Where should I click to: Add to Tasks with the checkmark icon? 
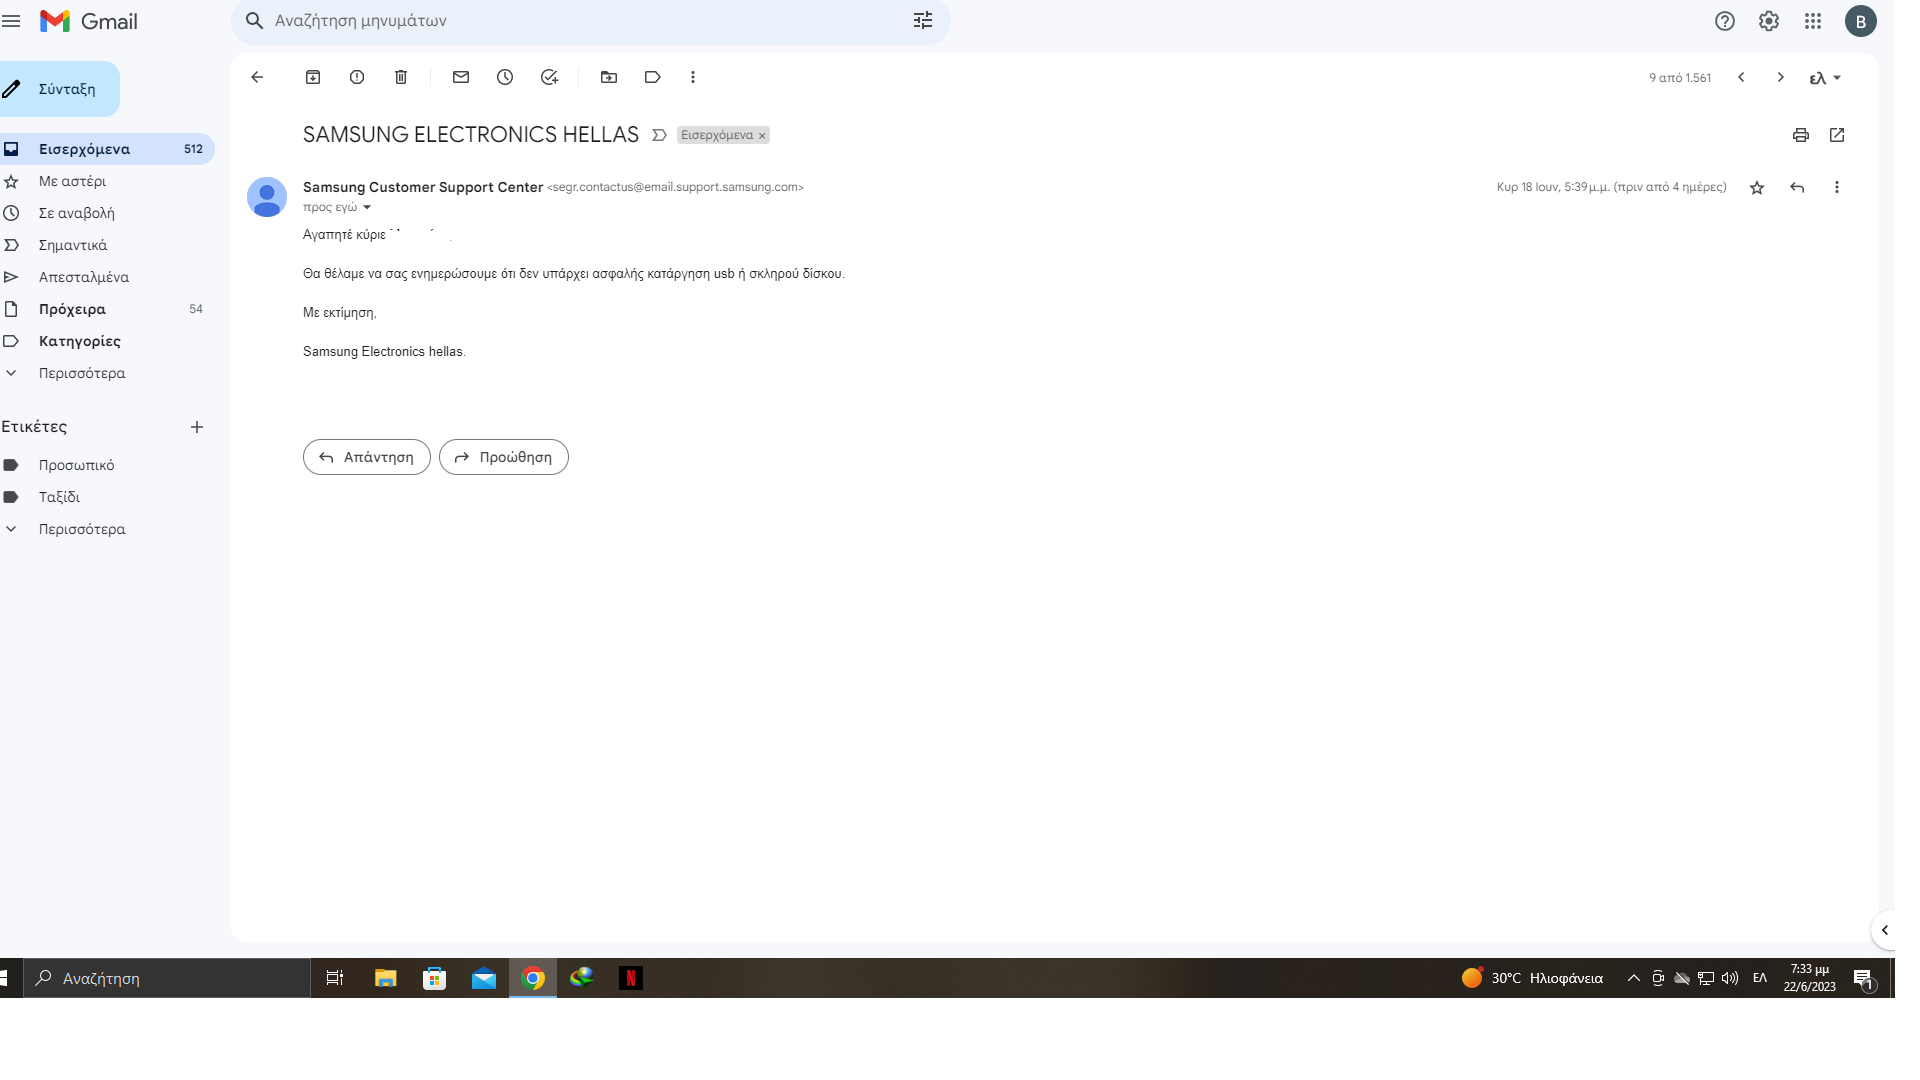[549, 77]
